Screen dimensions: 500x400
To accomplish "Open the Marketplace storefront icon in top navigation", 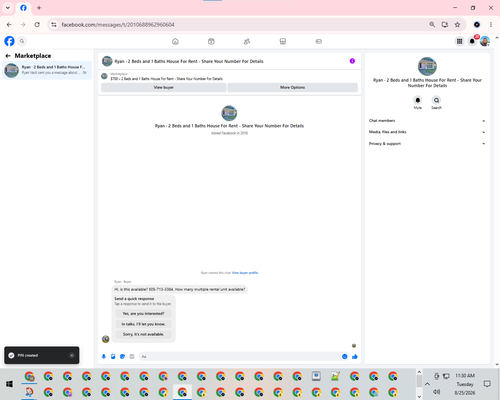I will coord(283,41).
